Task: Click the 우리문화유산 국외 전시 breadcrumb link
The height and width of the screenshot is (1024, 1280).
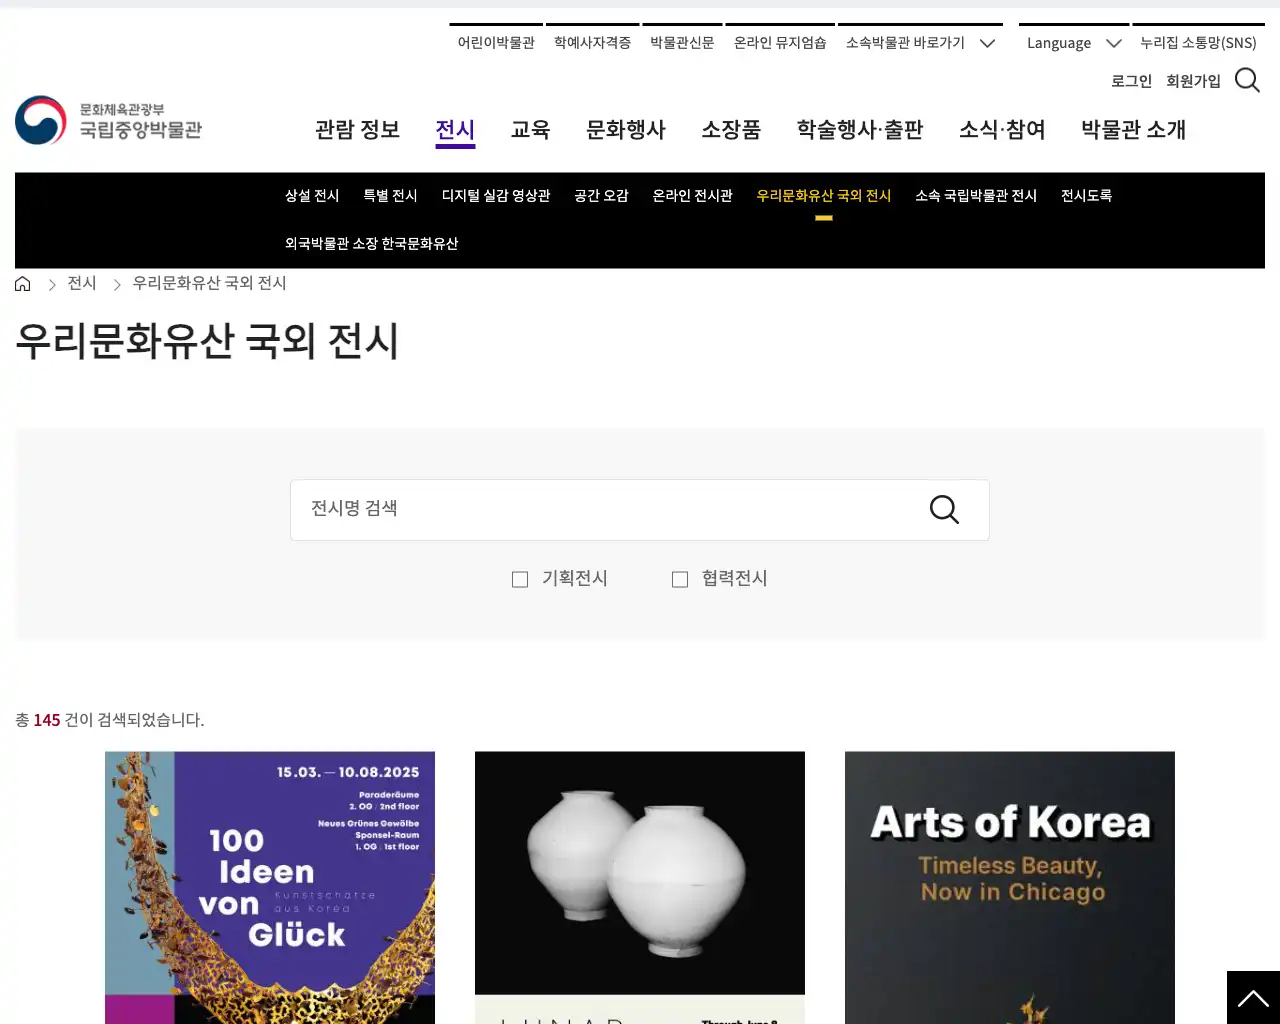Action: pyautogui.click(x=209, y=284)
